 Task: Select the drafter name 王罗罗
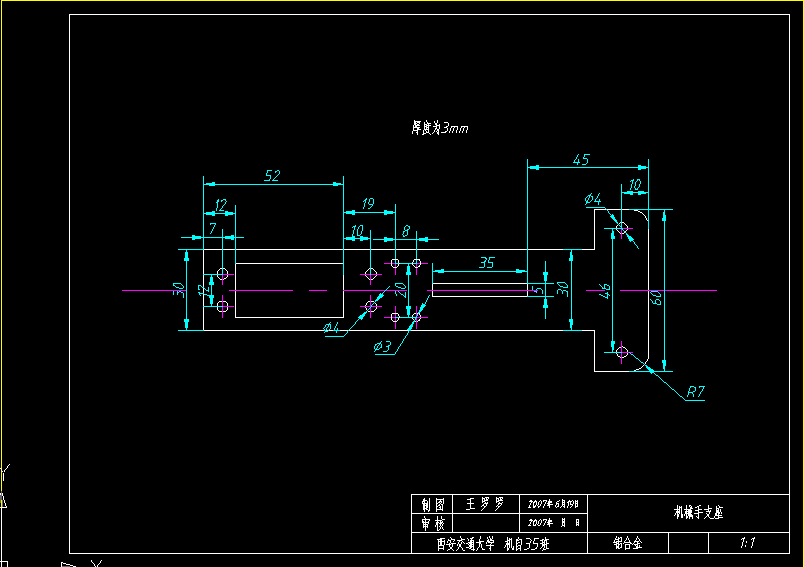(485, 504)
